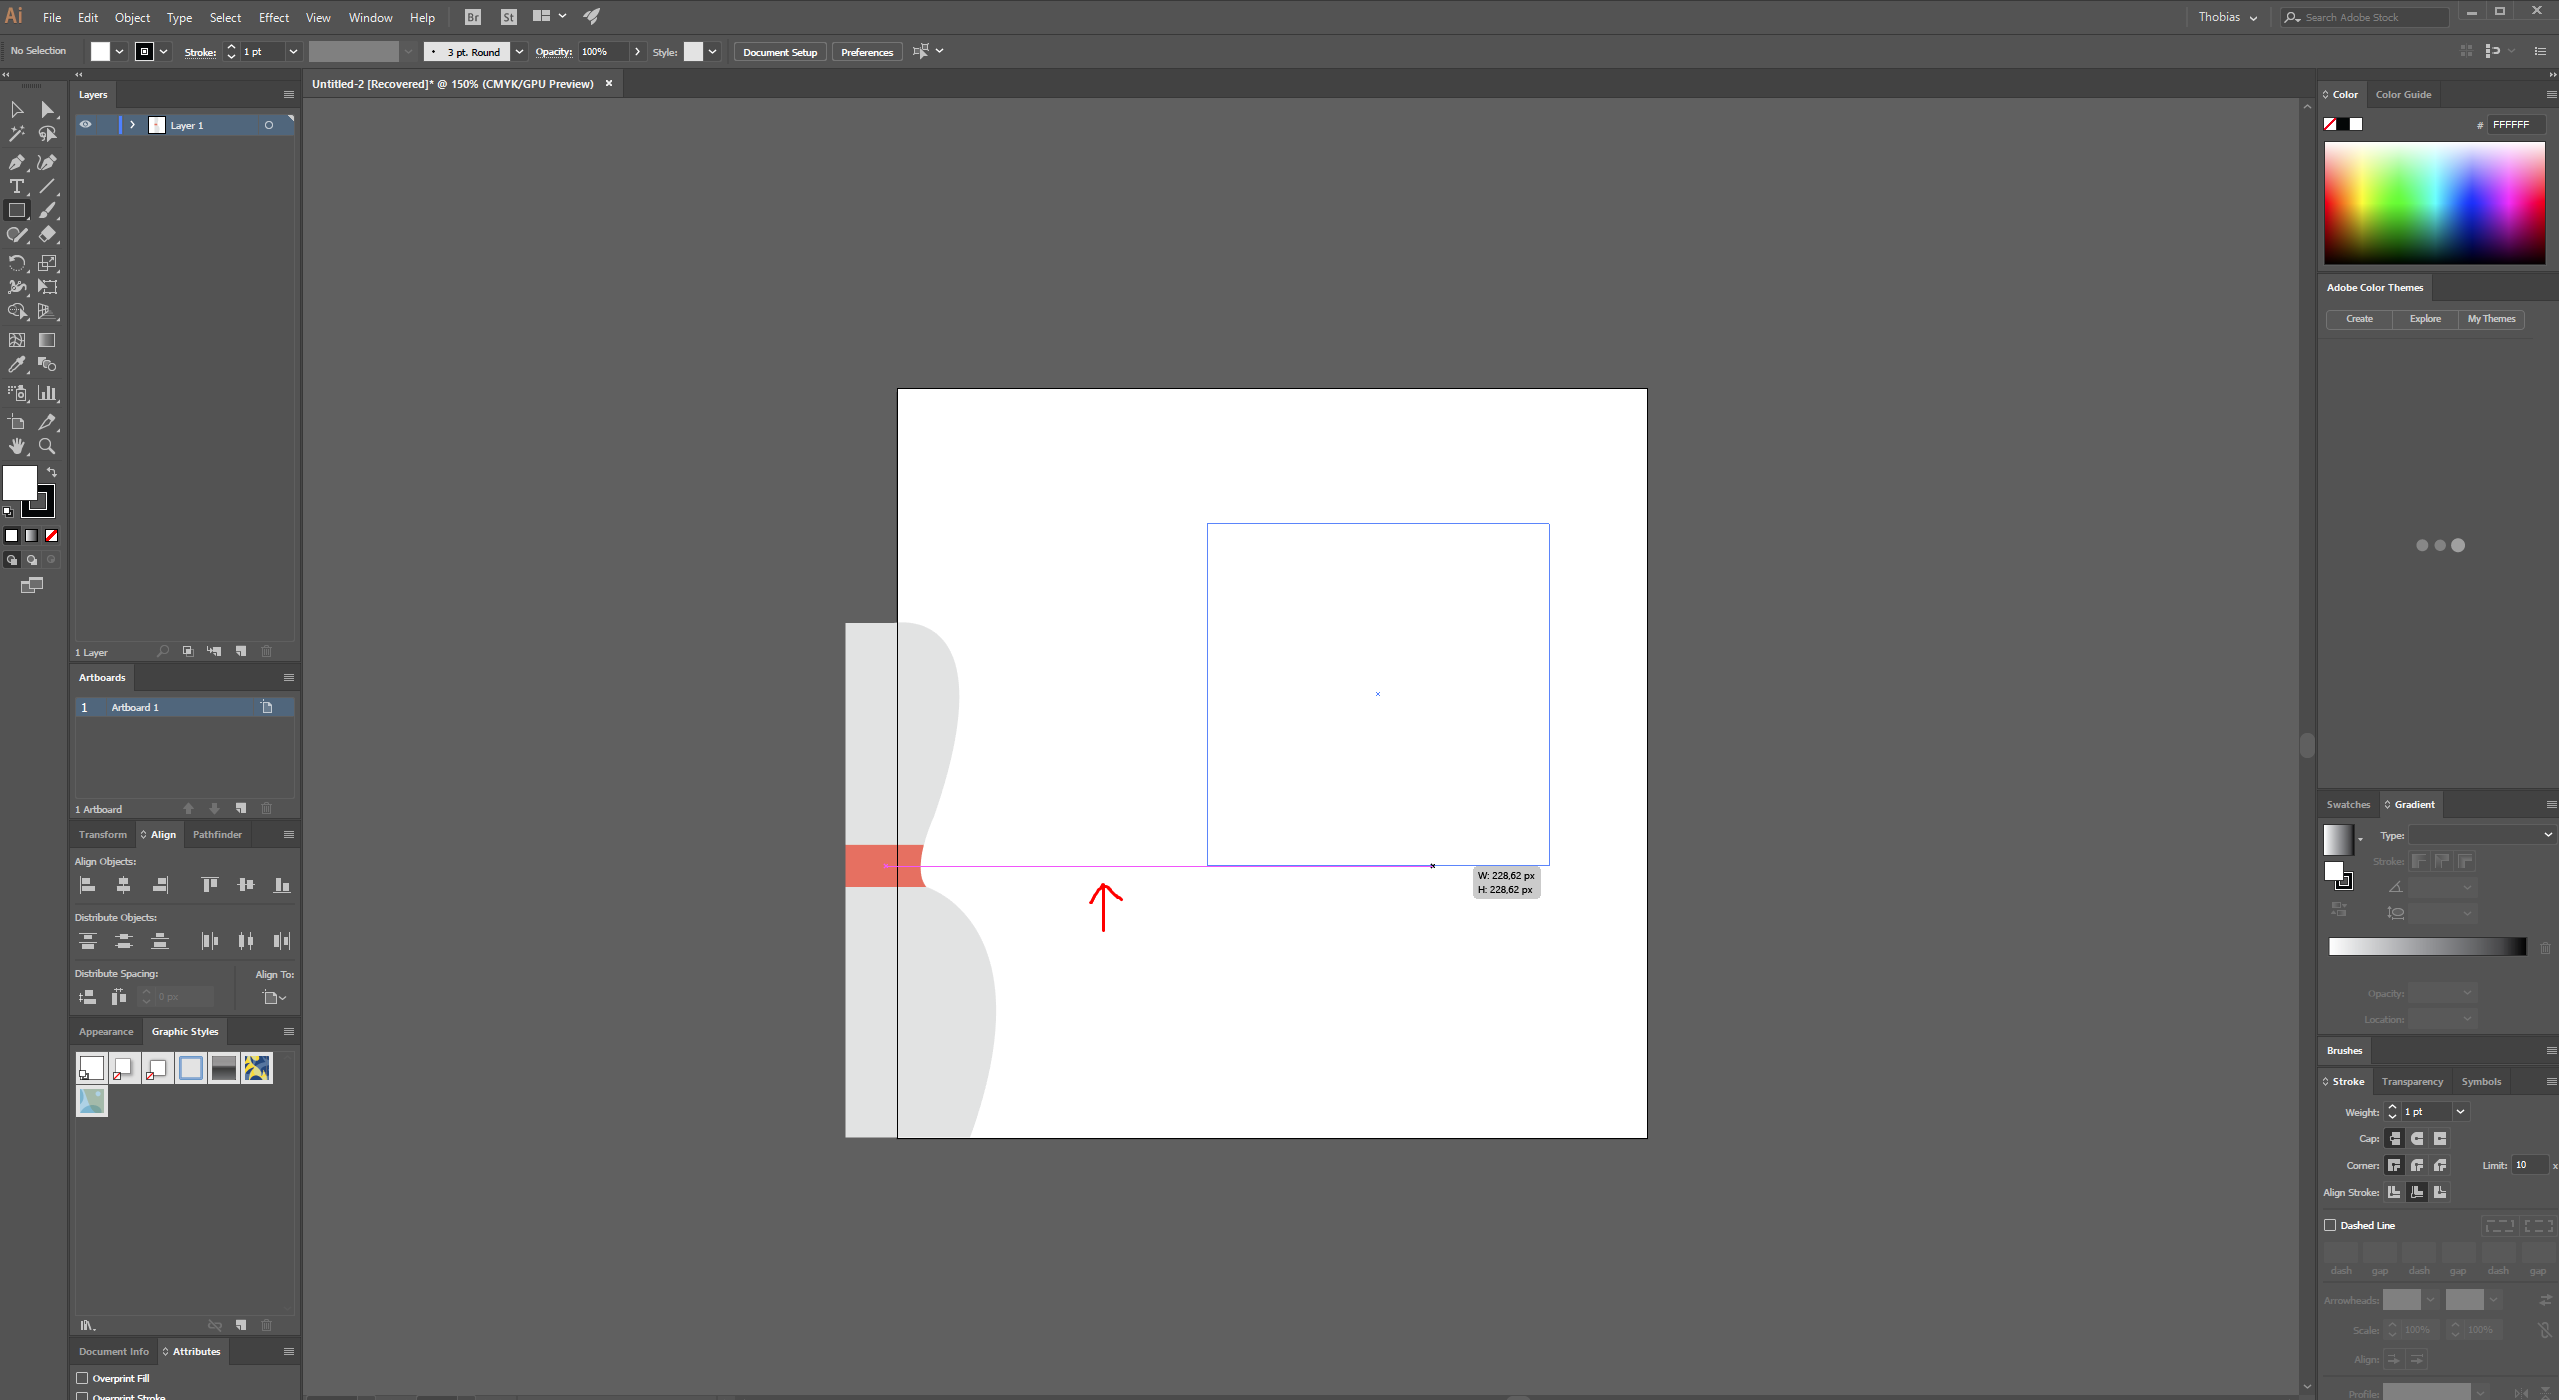Hide Layer 1 visibility eye
Image resolution: width=2559 pixels, height=1400 pixels.
pyautogui.click(x=86, y=125)
